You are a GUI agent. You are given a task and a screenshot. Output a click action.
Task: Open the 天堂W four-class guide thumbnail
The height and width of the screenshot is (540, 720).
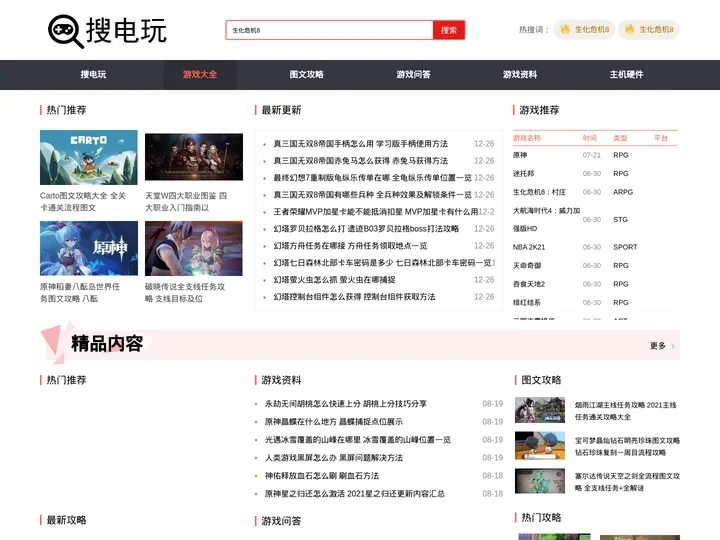(x=194, y=157)
